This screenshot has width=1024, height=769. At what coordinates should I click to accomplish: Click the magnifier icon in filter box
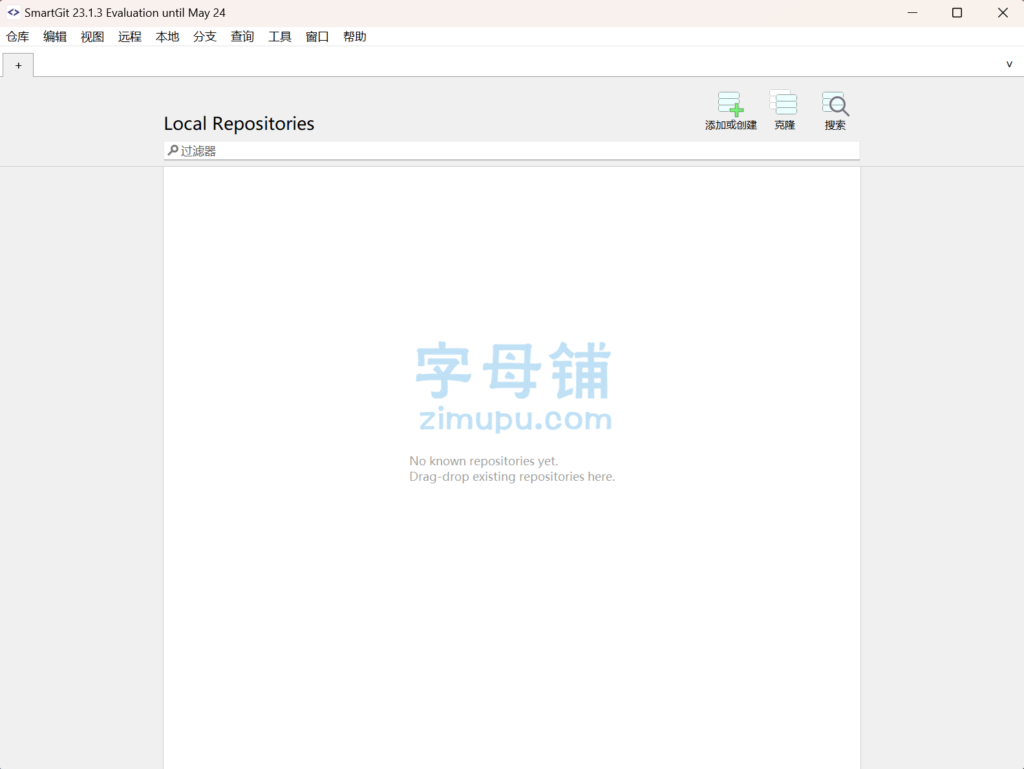click(173, 151)
